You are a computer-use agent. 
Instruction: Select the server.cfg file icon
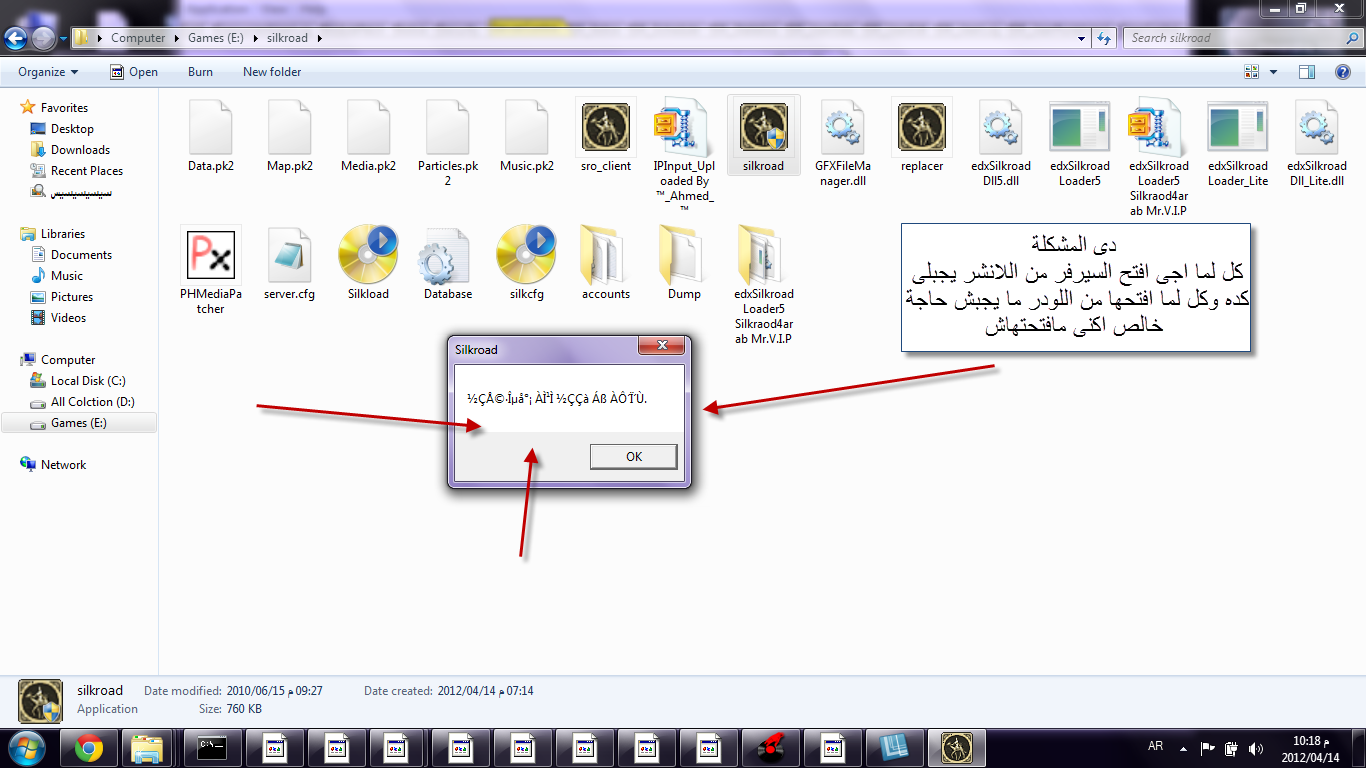click(x=290, y=254)
